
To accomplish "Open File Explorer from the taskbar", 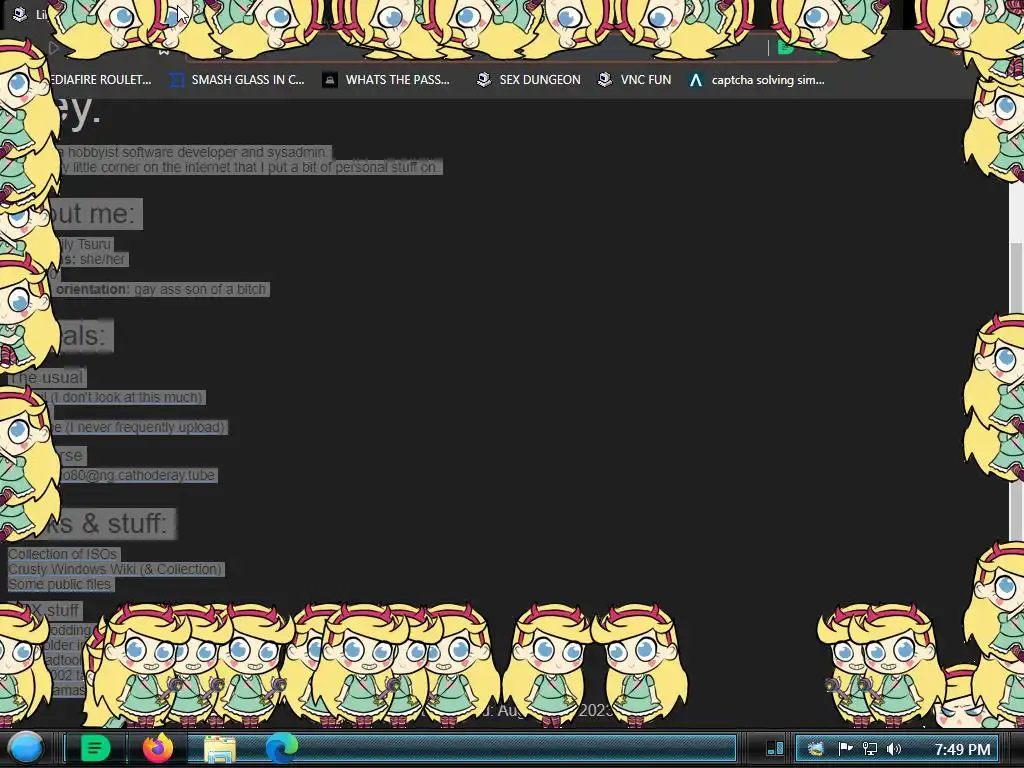I will [220, 749].
